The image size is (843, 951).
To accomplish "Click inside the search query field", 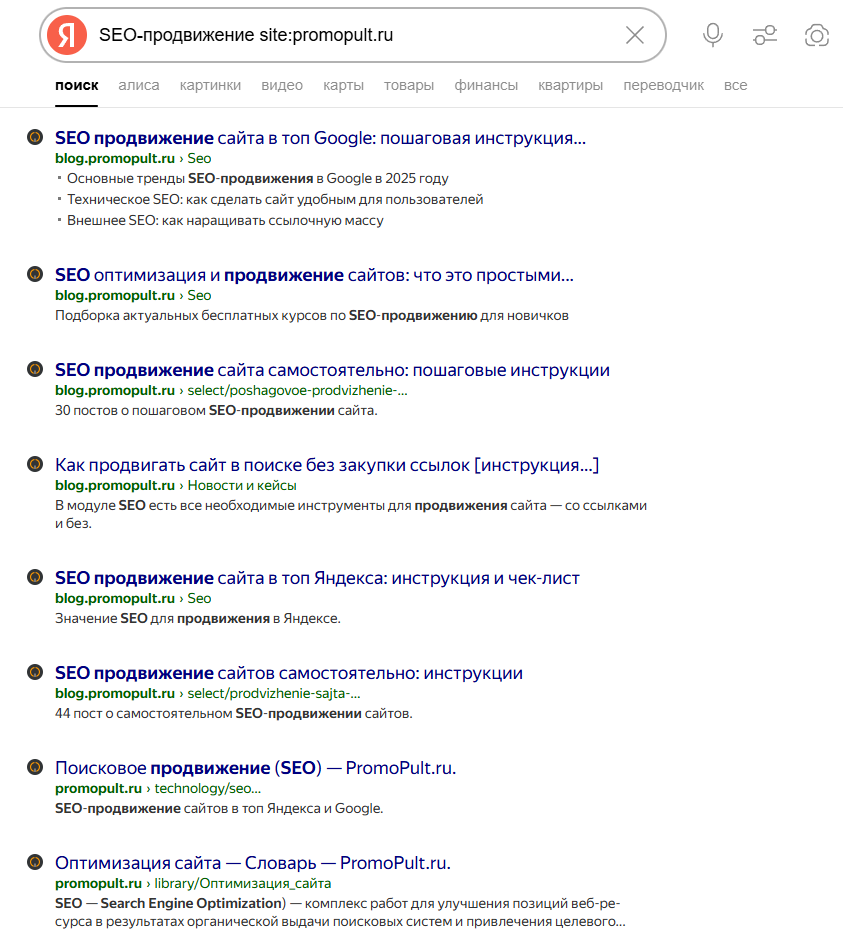I will point(350,35).
